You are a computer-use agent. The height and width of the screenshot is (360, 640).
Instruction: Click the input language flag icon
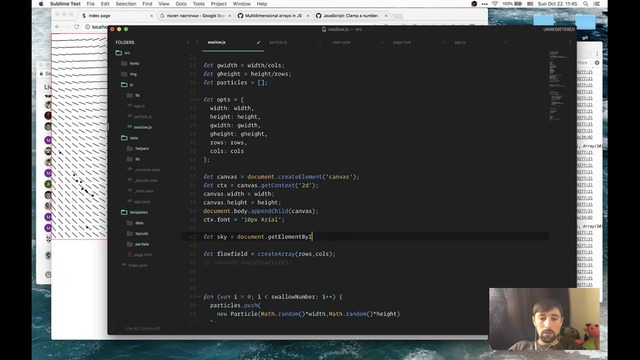(530, 4)
